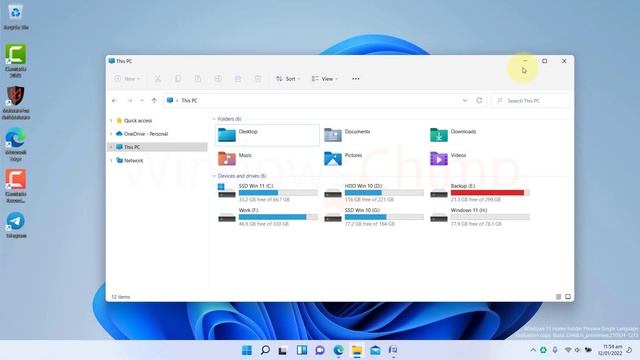The image size is (640, 360).
Task: Go up one level with Up arrow
Action: pos(154,100)
